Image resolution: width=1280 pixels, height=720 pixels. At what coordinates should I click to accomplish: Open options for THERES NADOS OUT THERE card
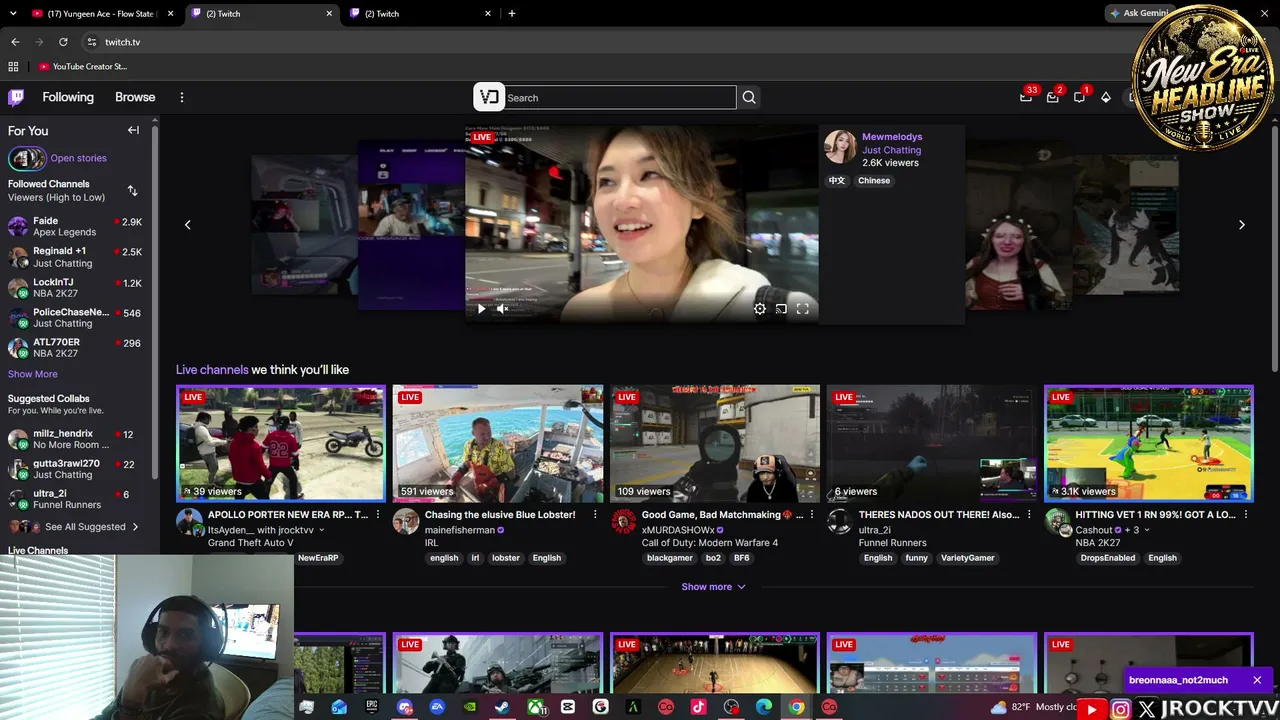tap(1029, 515)
